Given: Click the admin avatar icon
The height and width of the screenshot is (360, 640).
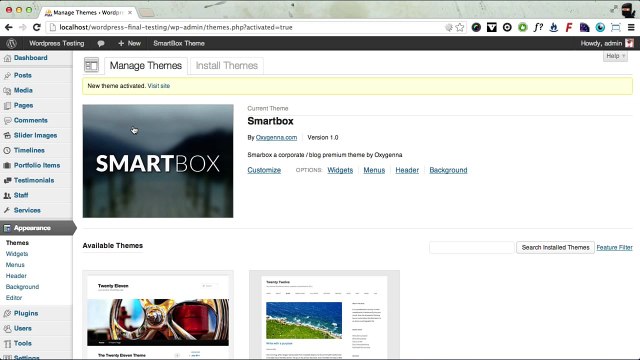Looking at the screenshot, I should click(x=629, y=43).
